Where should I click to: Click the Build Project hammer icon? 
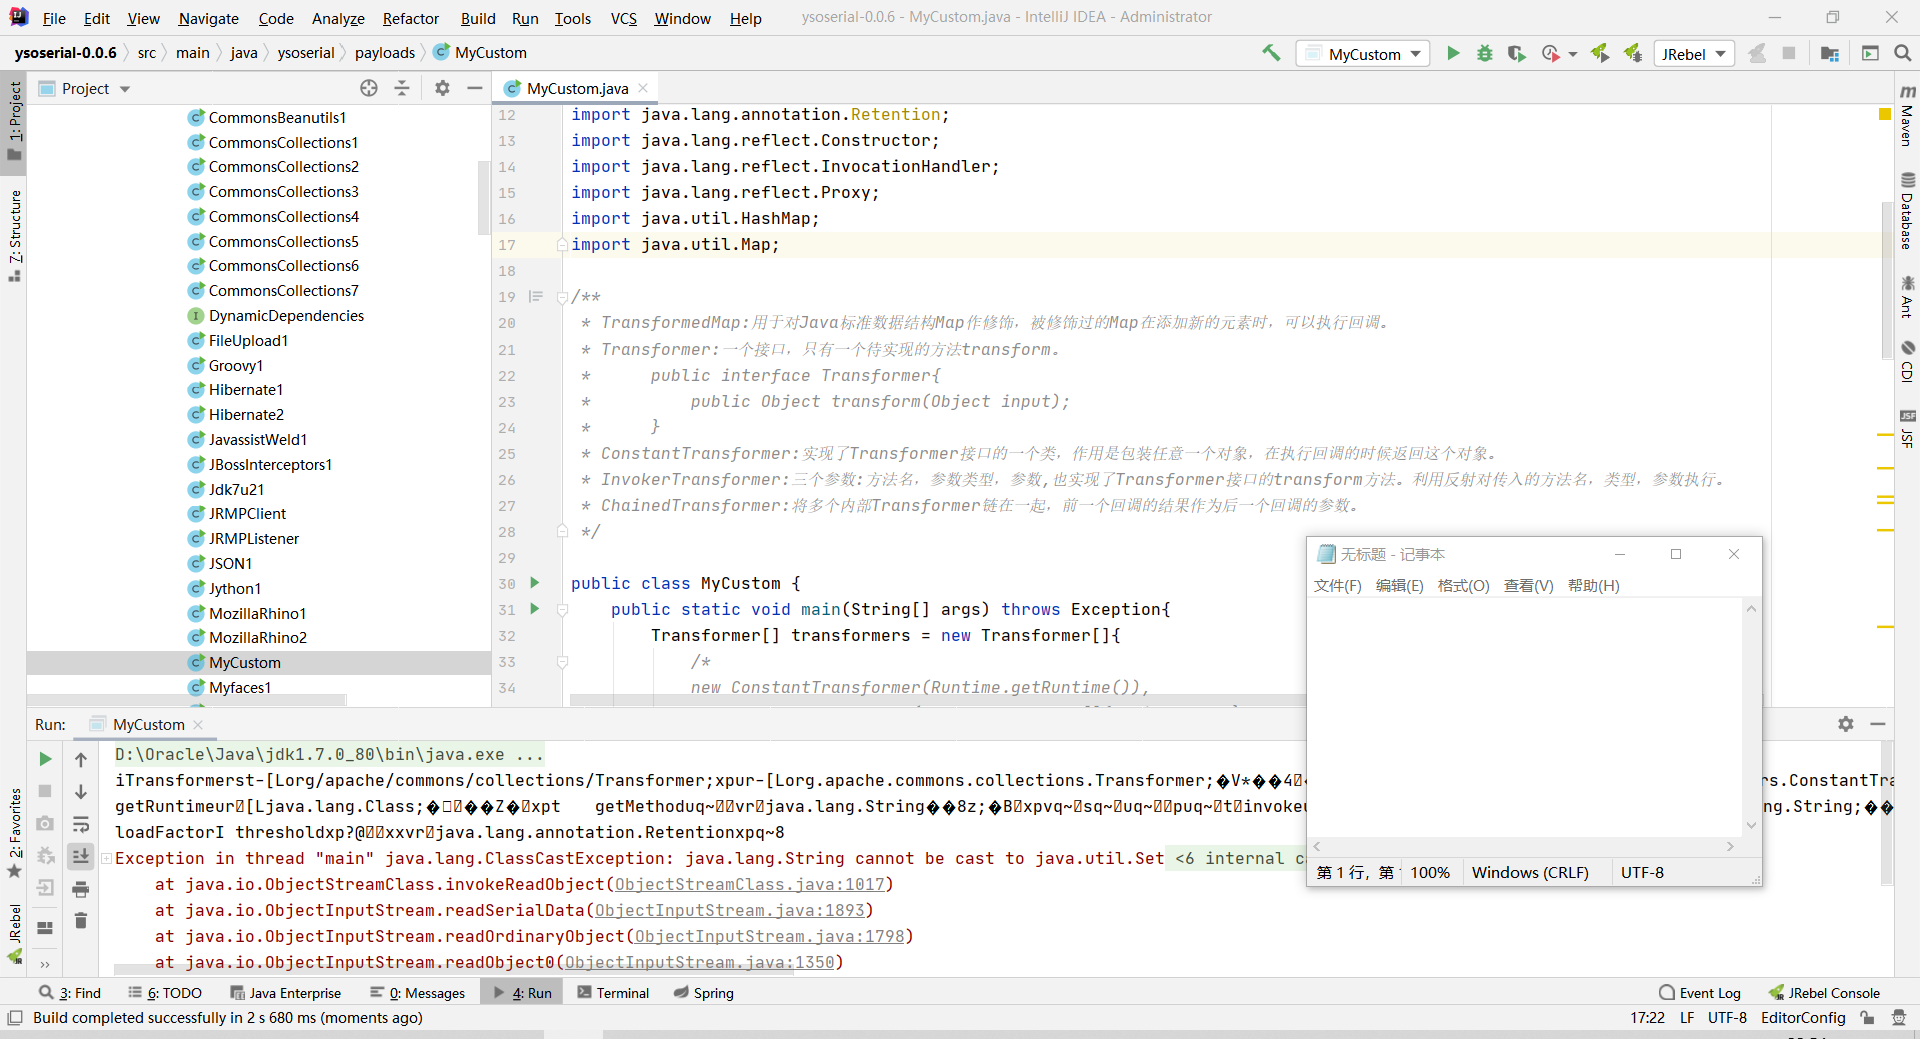(1271, 53)
